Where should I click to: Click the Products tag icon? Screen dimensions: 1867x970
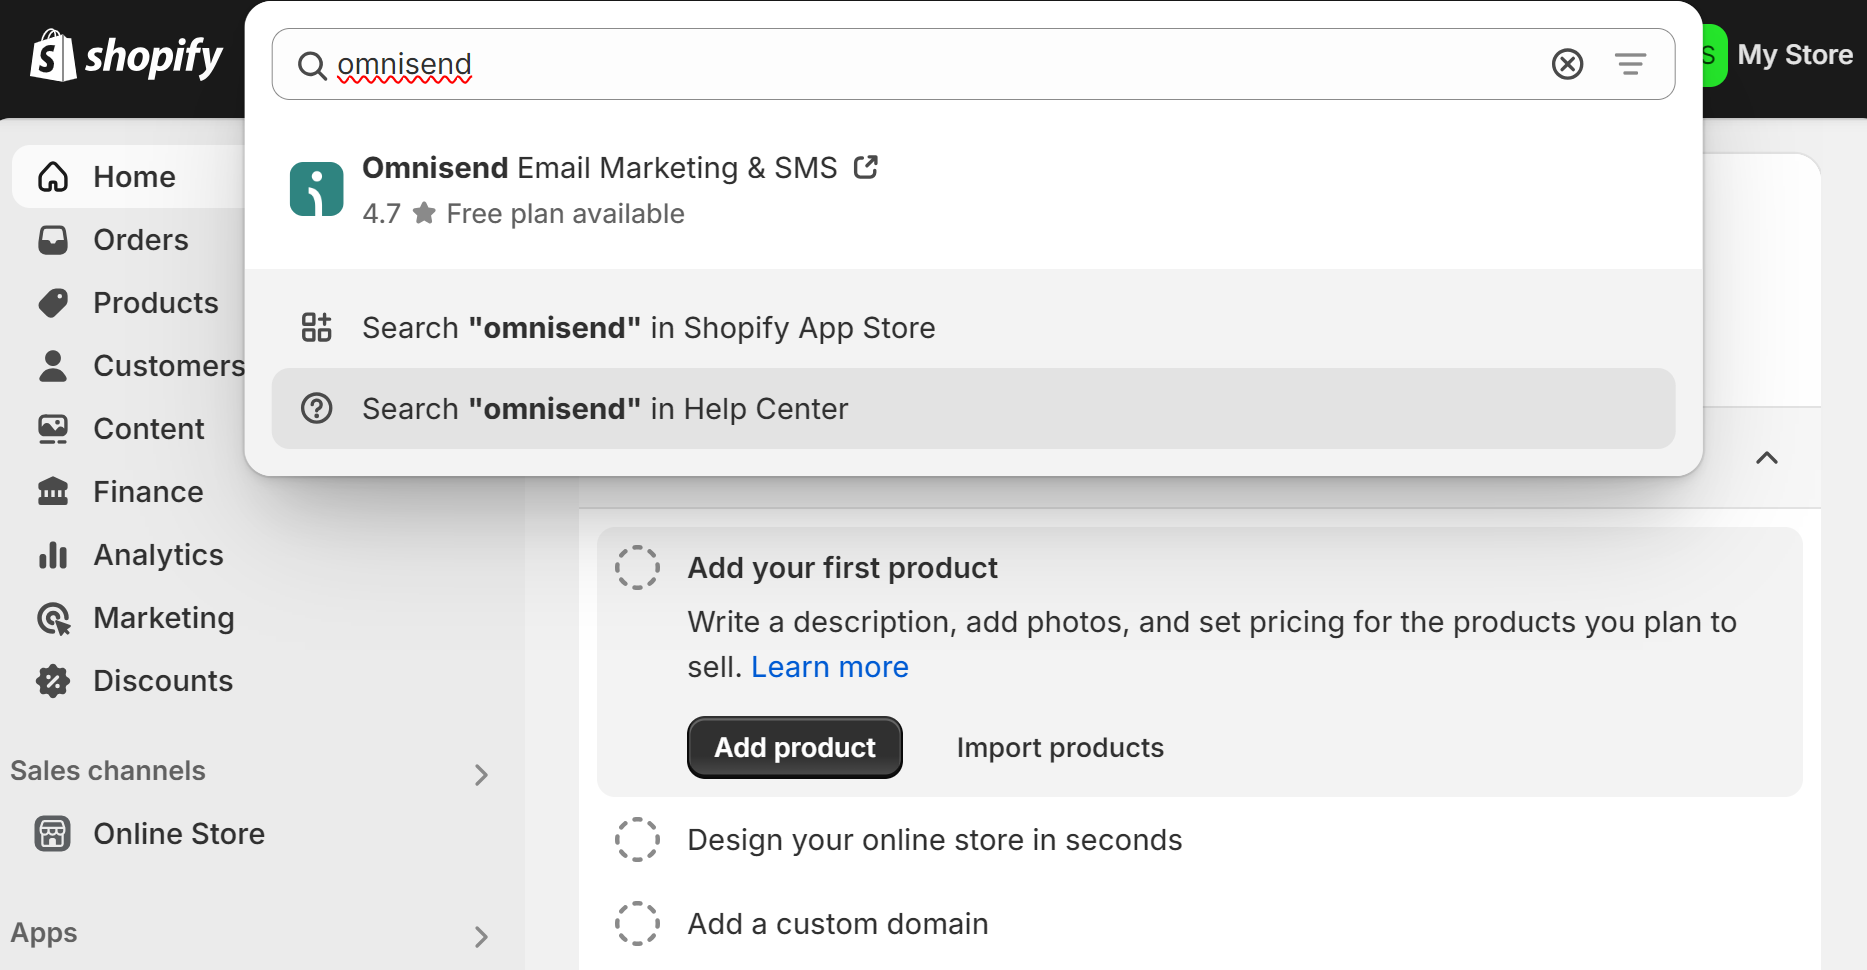53,303
